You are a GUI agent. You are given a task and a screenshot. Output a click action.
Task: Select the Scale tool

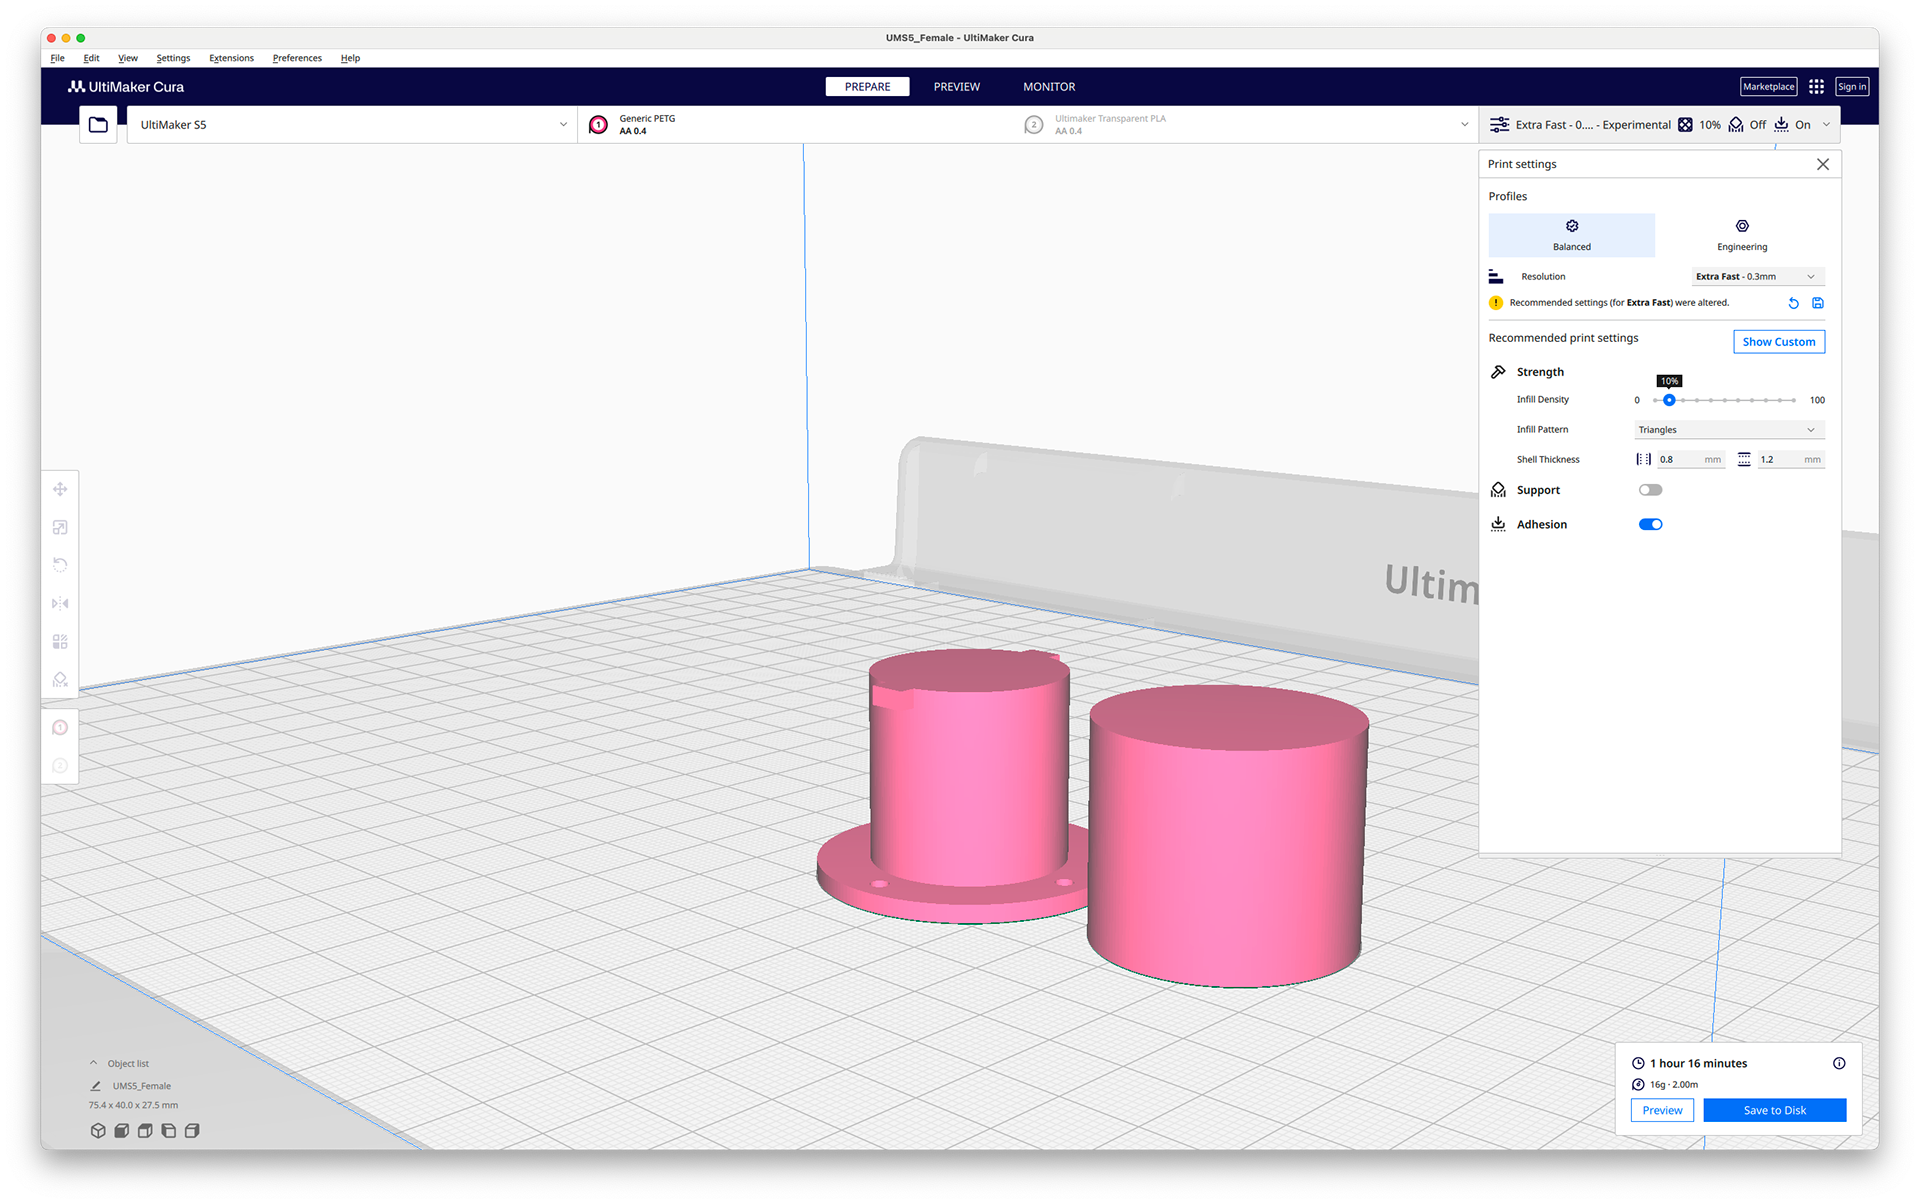pos(60,527)
